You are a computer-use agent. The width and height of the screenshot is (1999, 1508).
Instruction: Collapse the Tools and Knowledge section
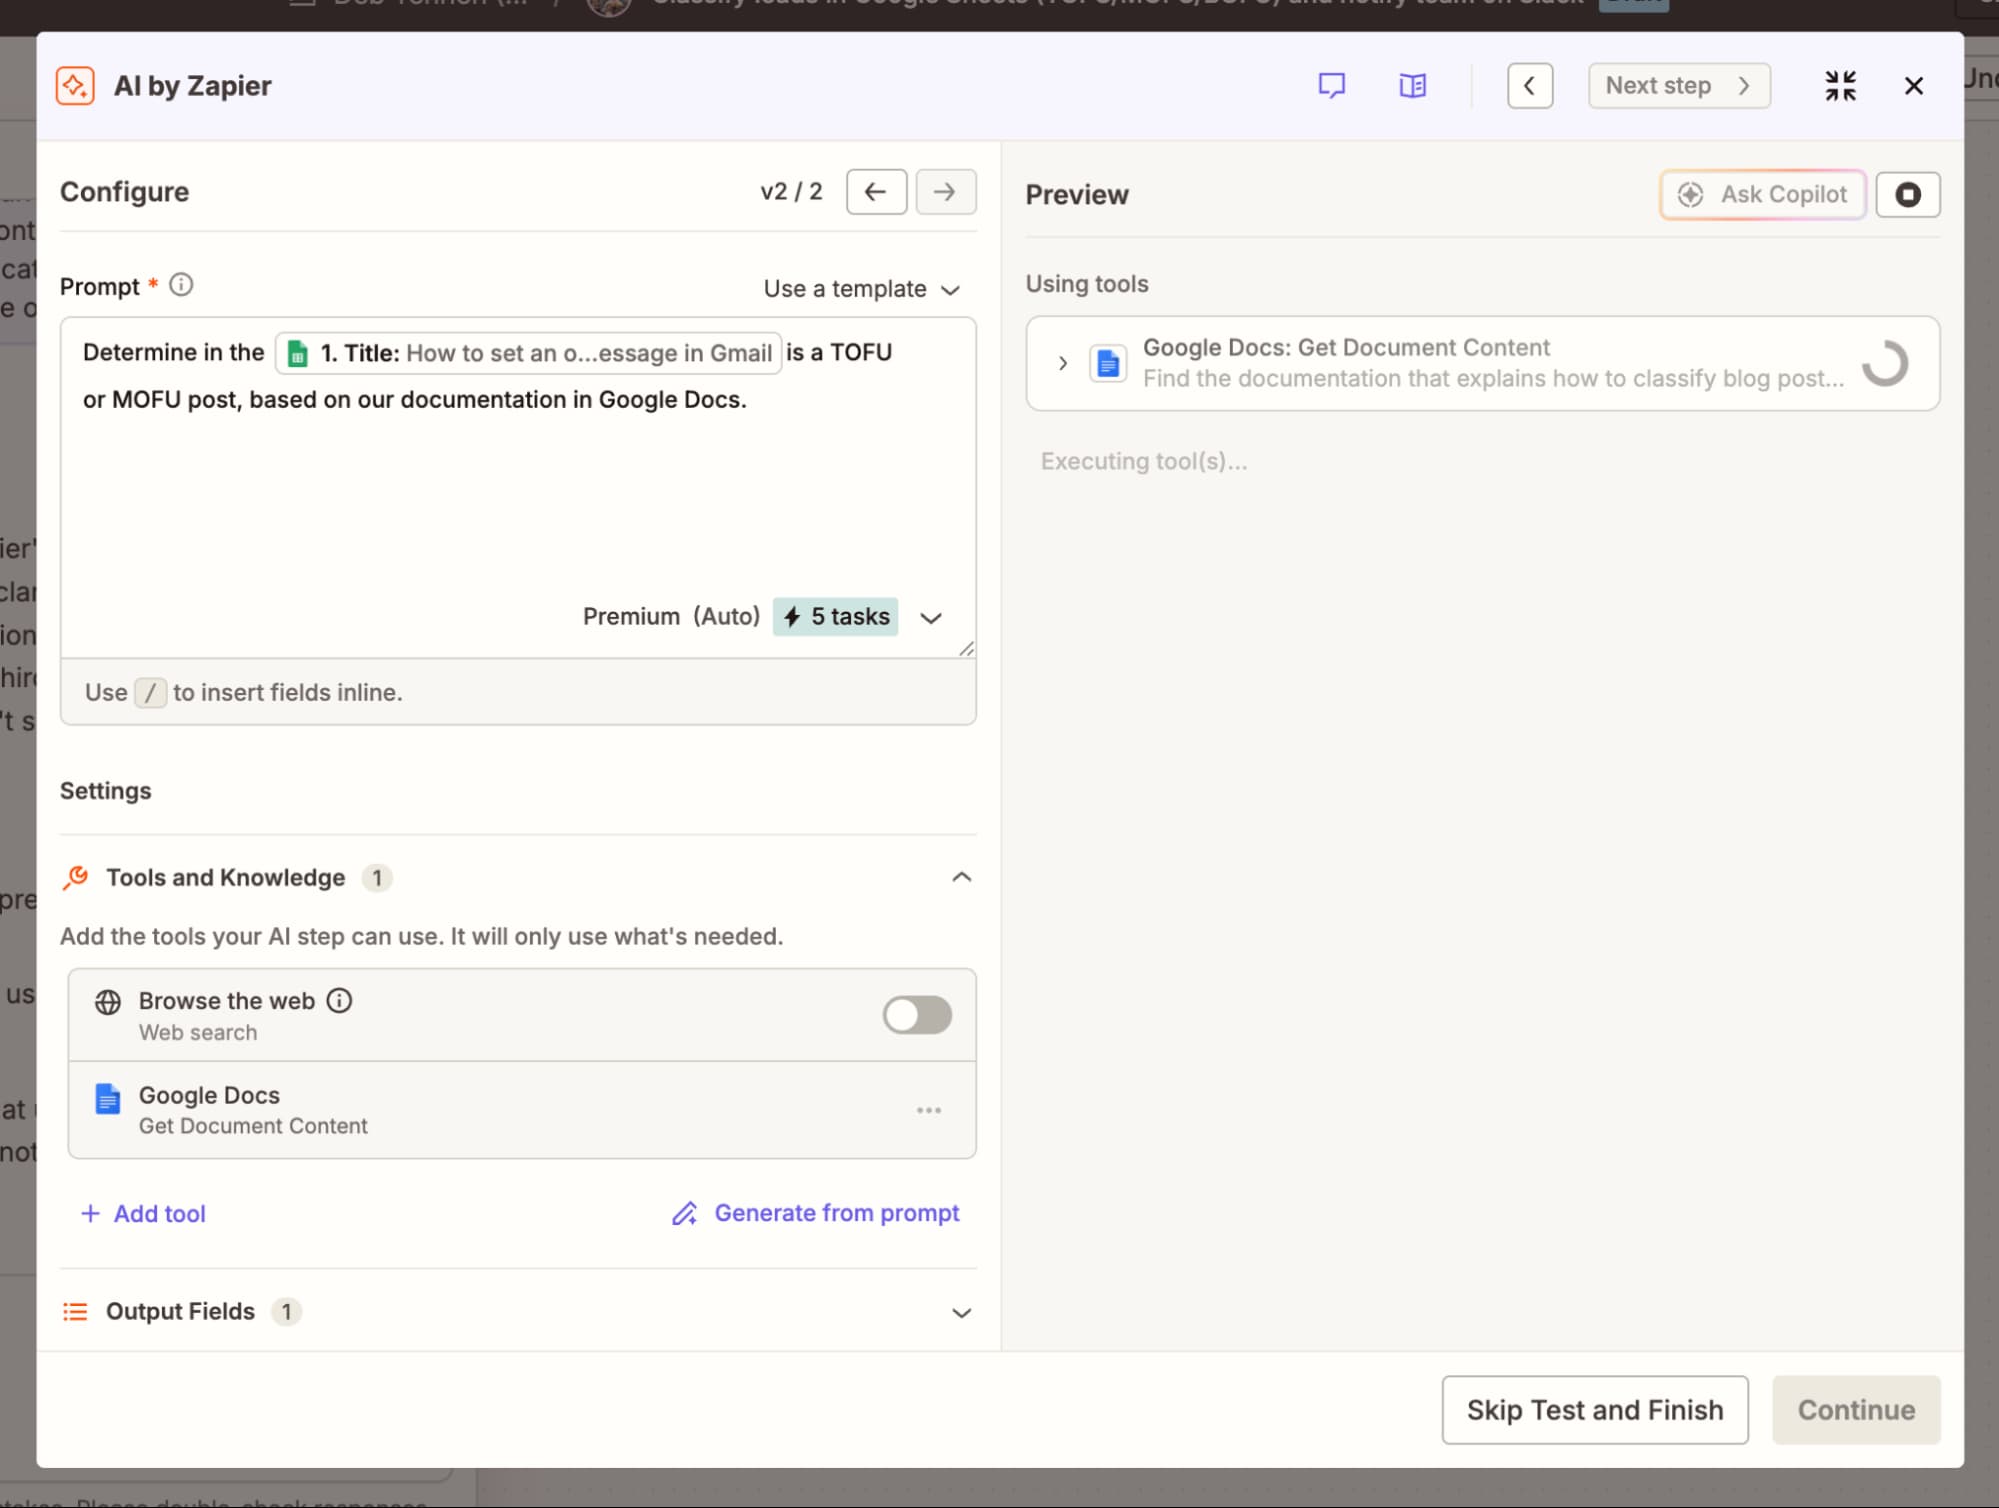click(x=960, y=877)
